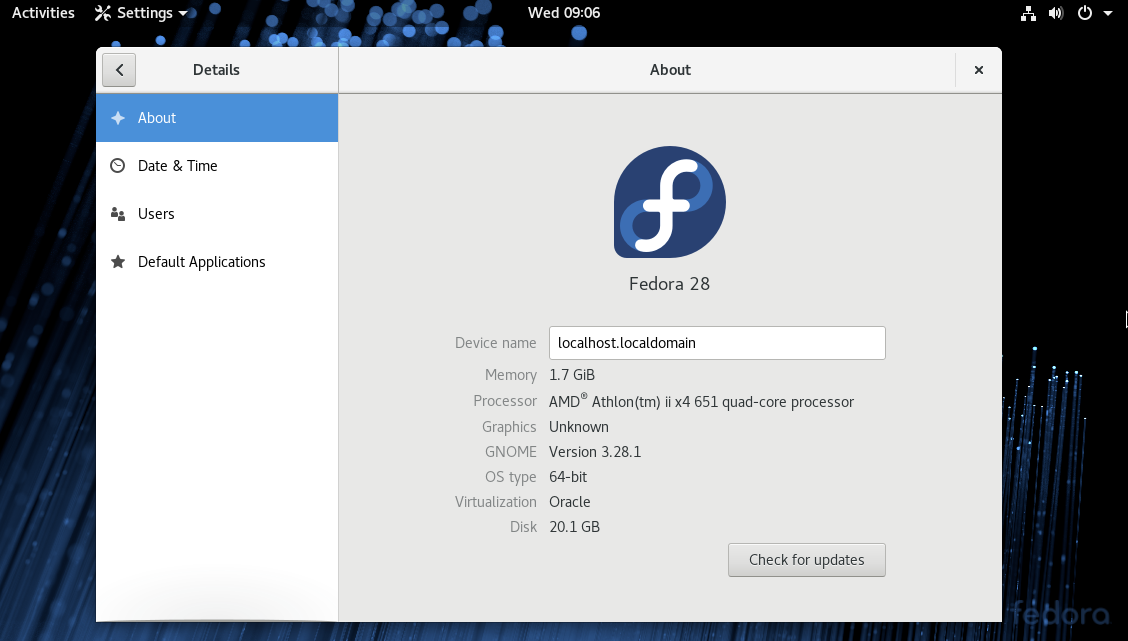
Task: Switch to the Default Applications panel
Action: point(217,262)
